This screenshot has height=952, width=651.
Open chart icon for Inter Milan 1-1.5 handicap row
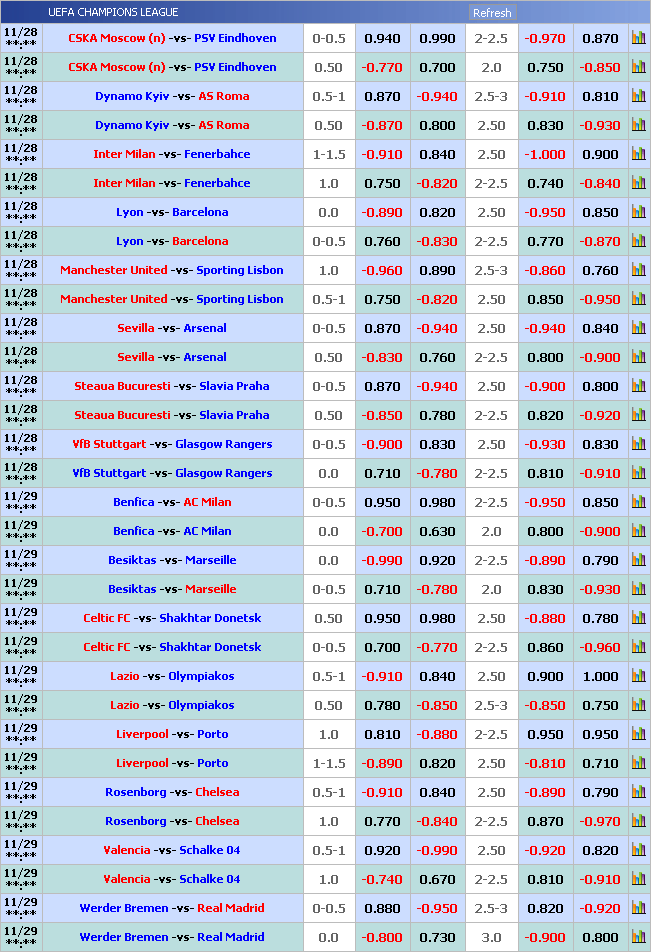tap(638, 154)
